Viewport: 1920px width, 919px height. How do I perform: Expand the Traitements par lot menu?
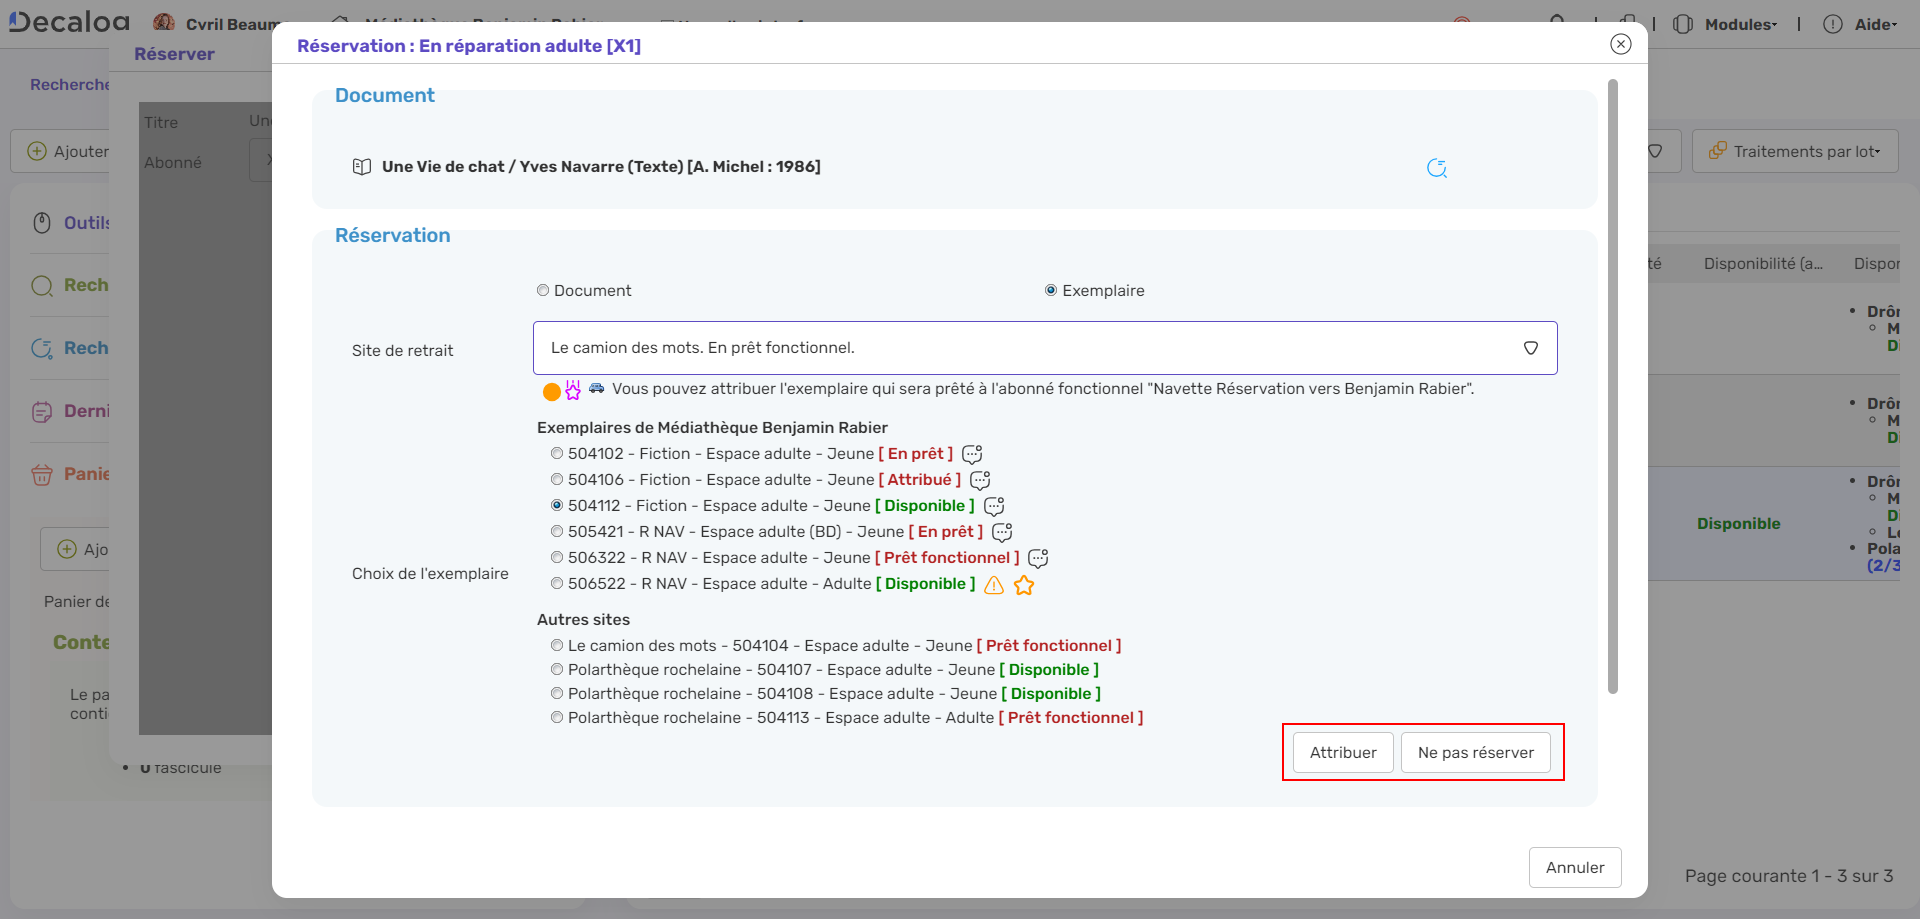coord(1795,152)
